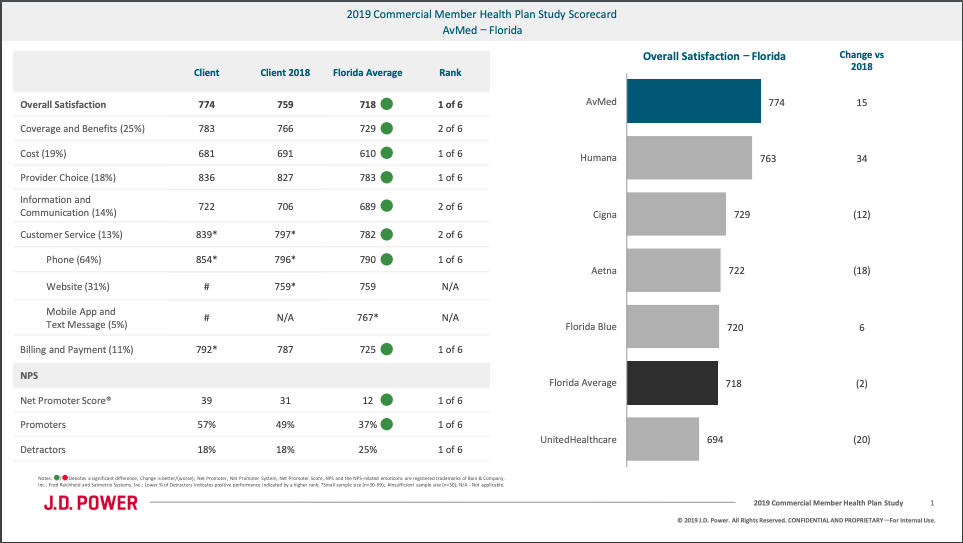Click Information and Communication (14%) label
963x543 pixels.
click(68, 206)
